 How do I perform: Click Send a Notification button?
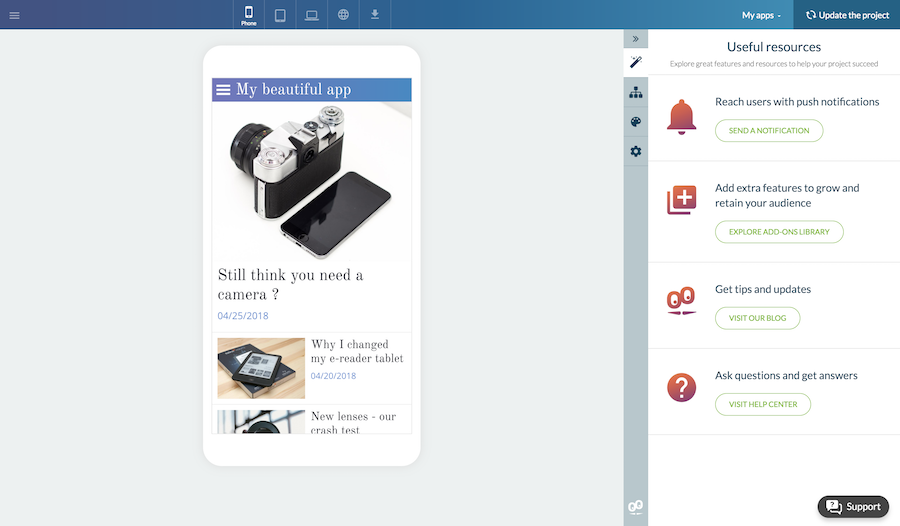point(769,131)
